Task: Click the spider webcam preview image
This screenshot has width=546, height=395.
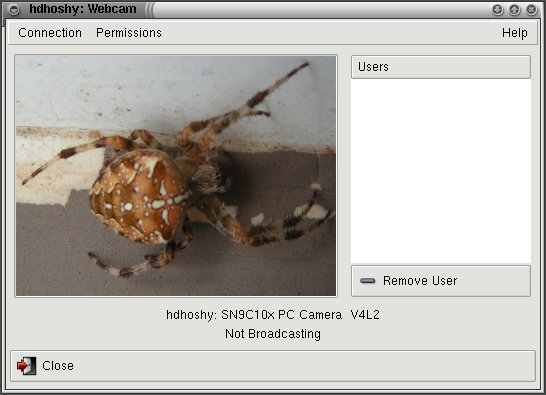Action: (x=176, y=176)
